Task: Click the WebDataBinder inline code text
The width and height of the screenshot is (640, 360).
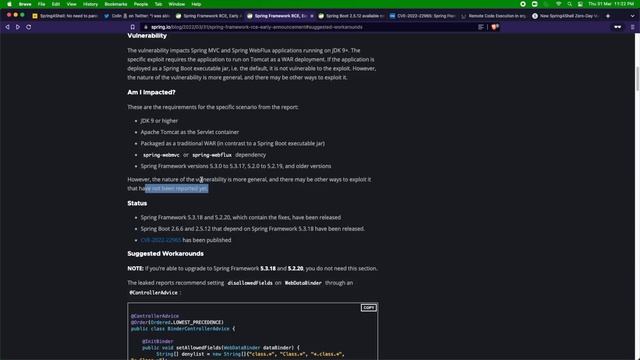Action: (x=303, y=283)
